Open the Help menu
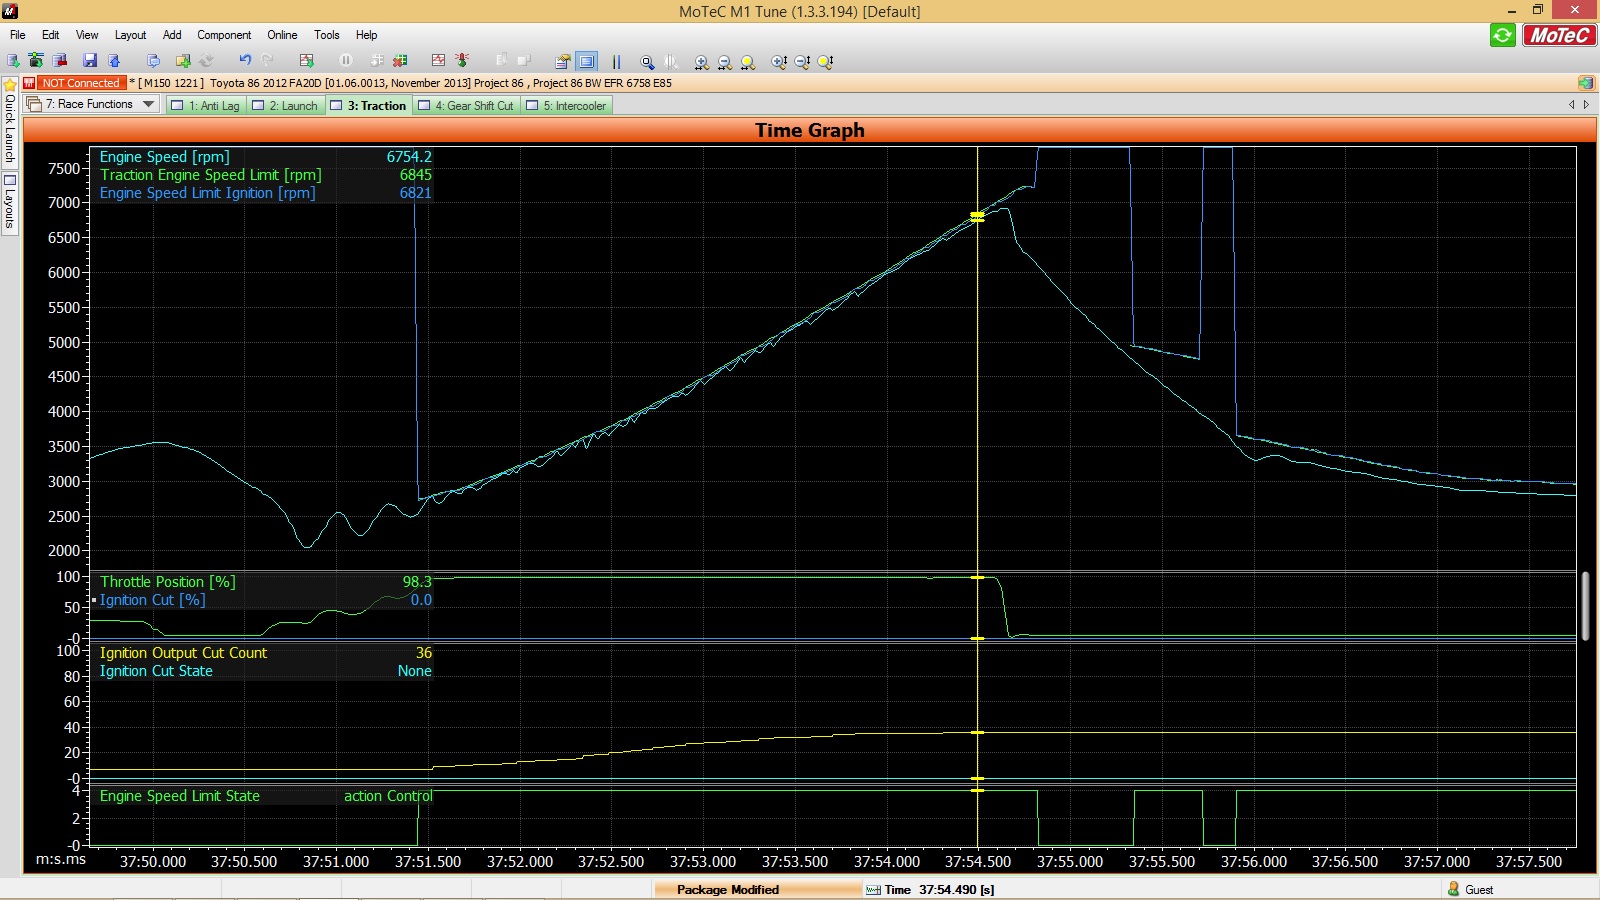1600x900 pixels. (x=367, y=35)
